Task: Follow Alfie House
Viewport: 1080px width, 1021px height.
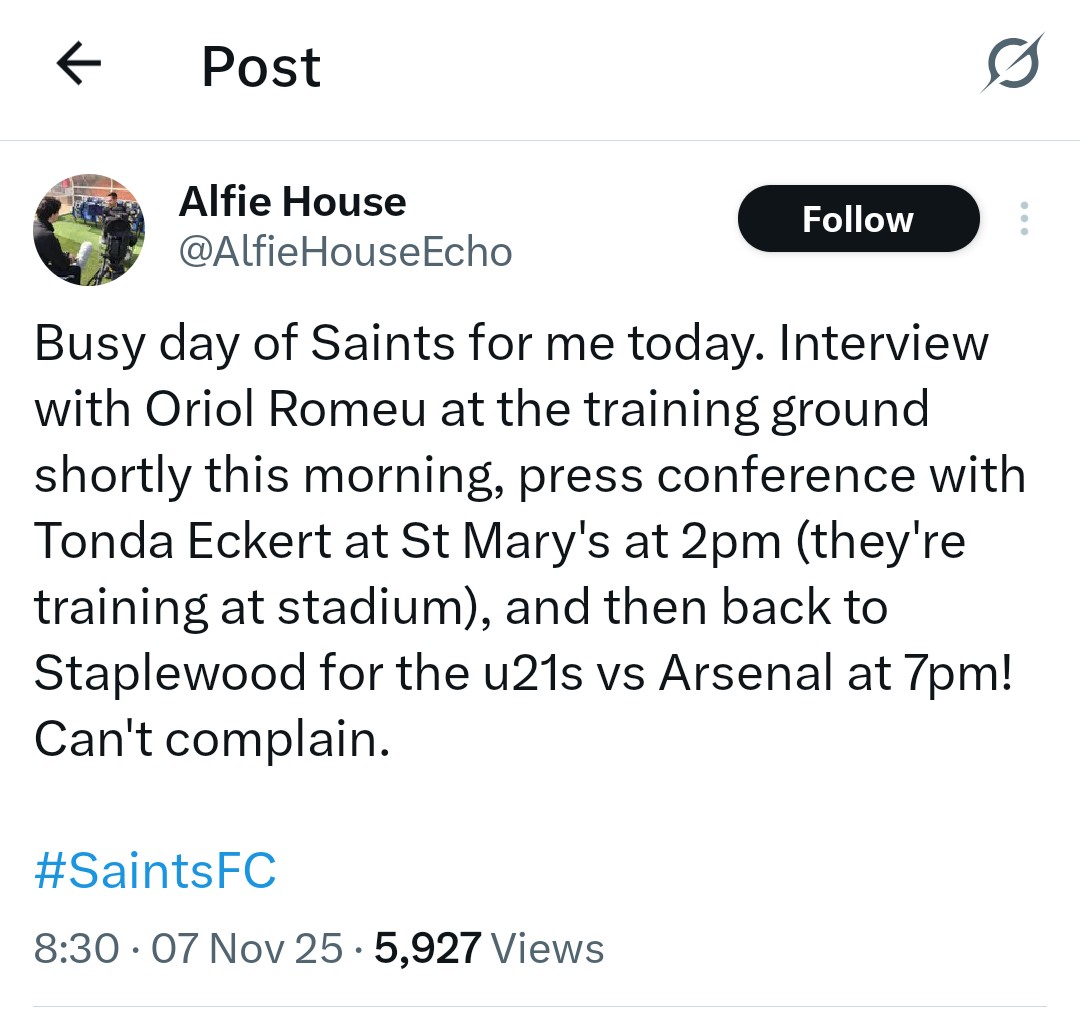Action: click(x=858, y=219)
